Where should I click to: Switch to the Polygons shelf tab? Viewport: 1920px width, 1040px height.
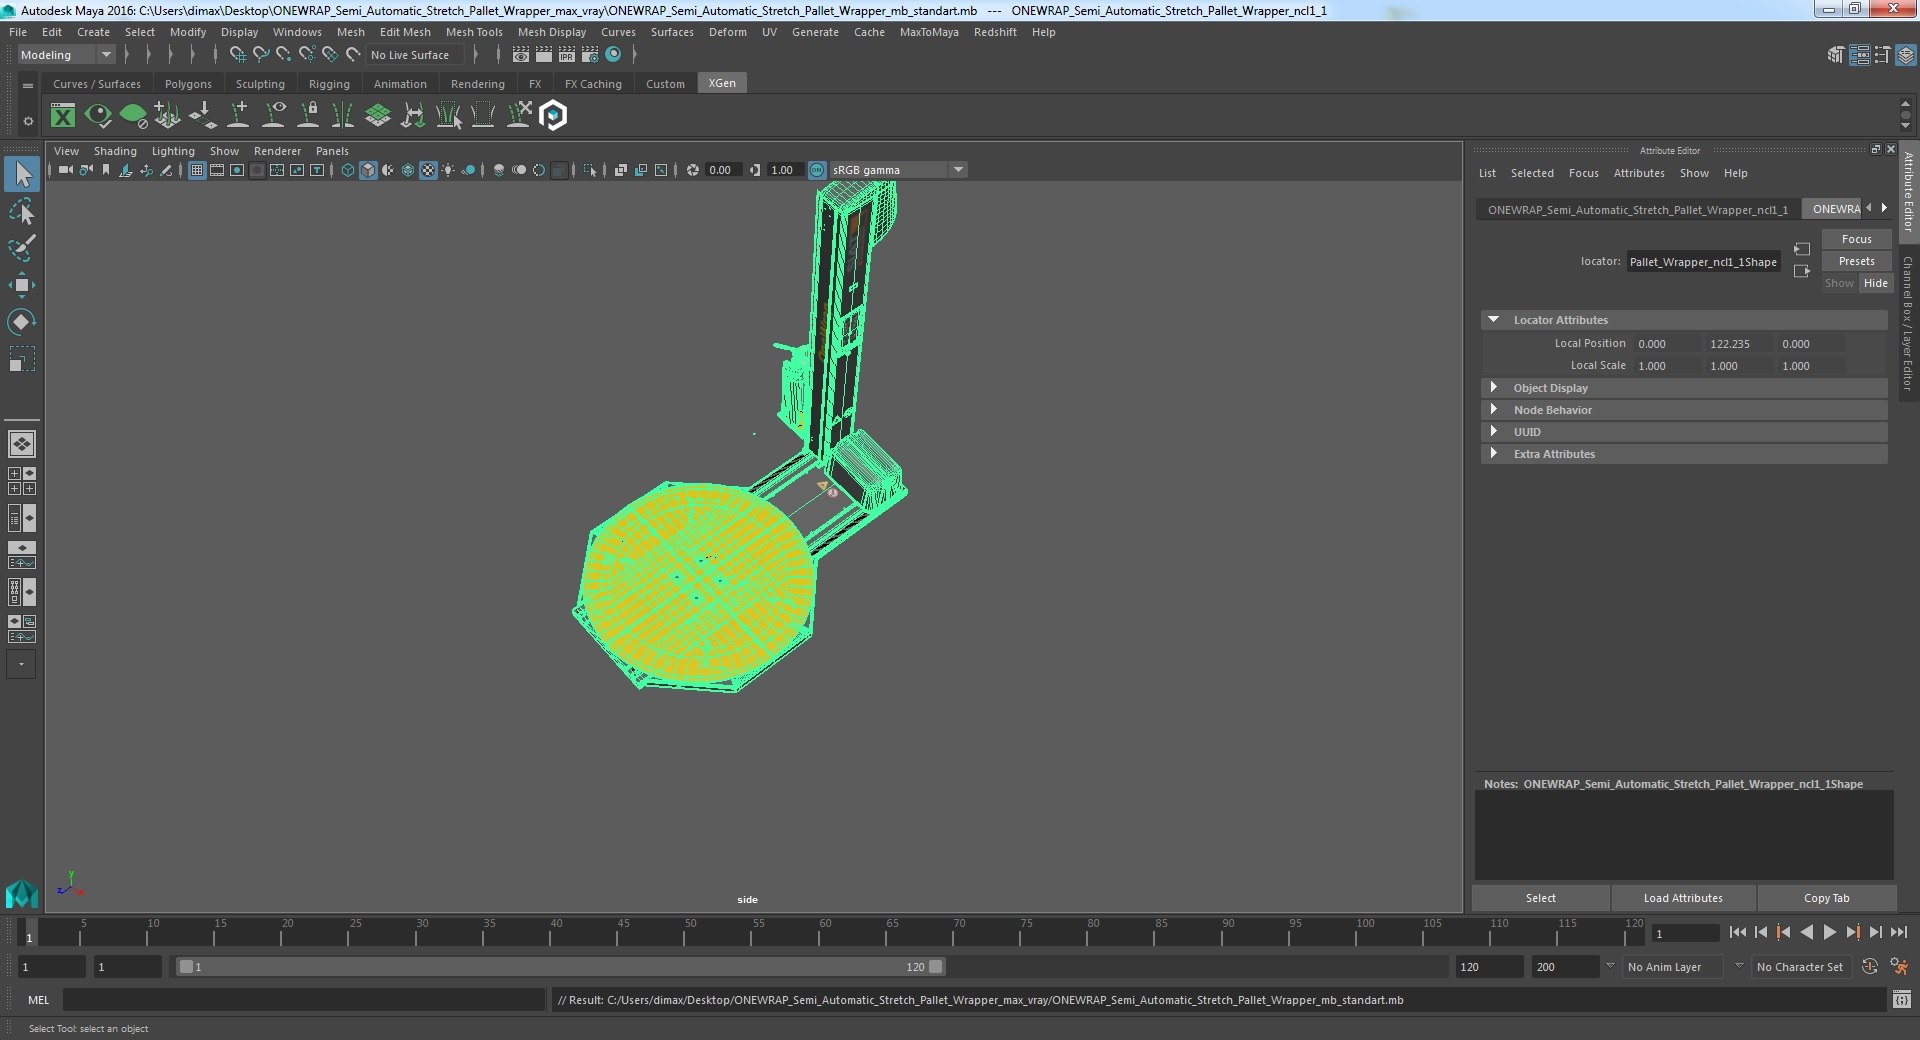point(188,84)
